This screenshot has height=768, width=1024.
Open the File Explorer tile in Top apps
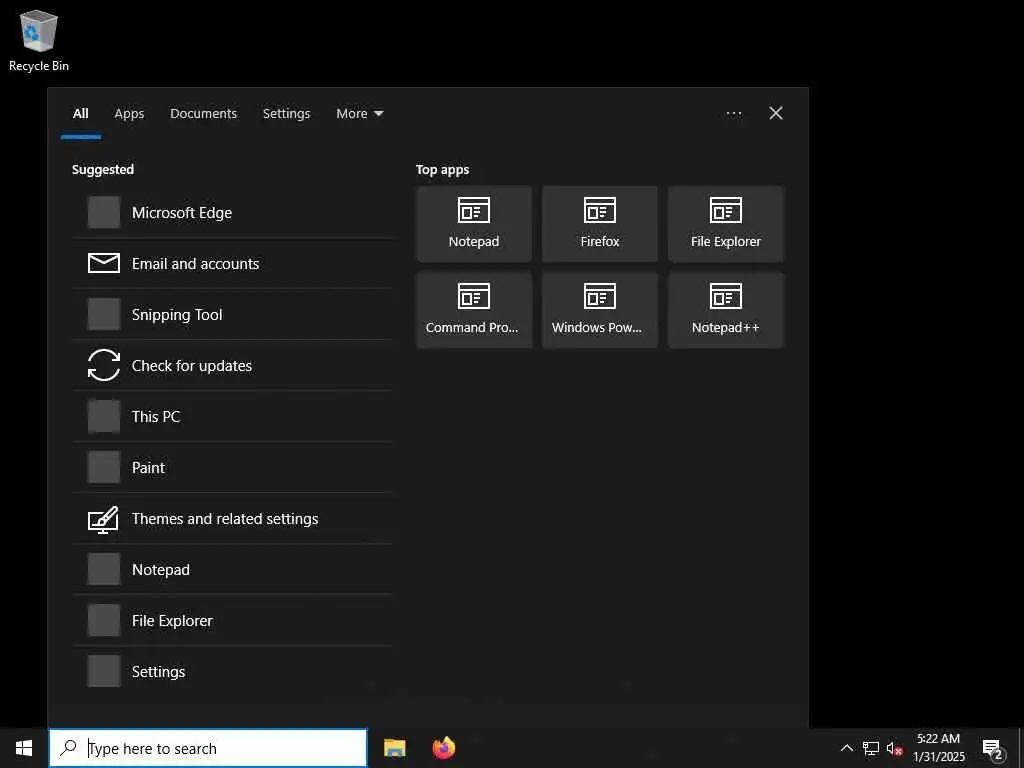(726, 224)
